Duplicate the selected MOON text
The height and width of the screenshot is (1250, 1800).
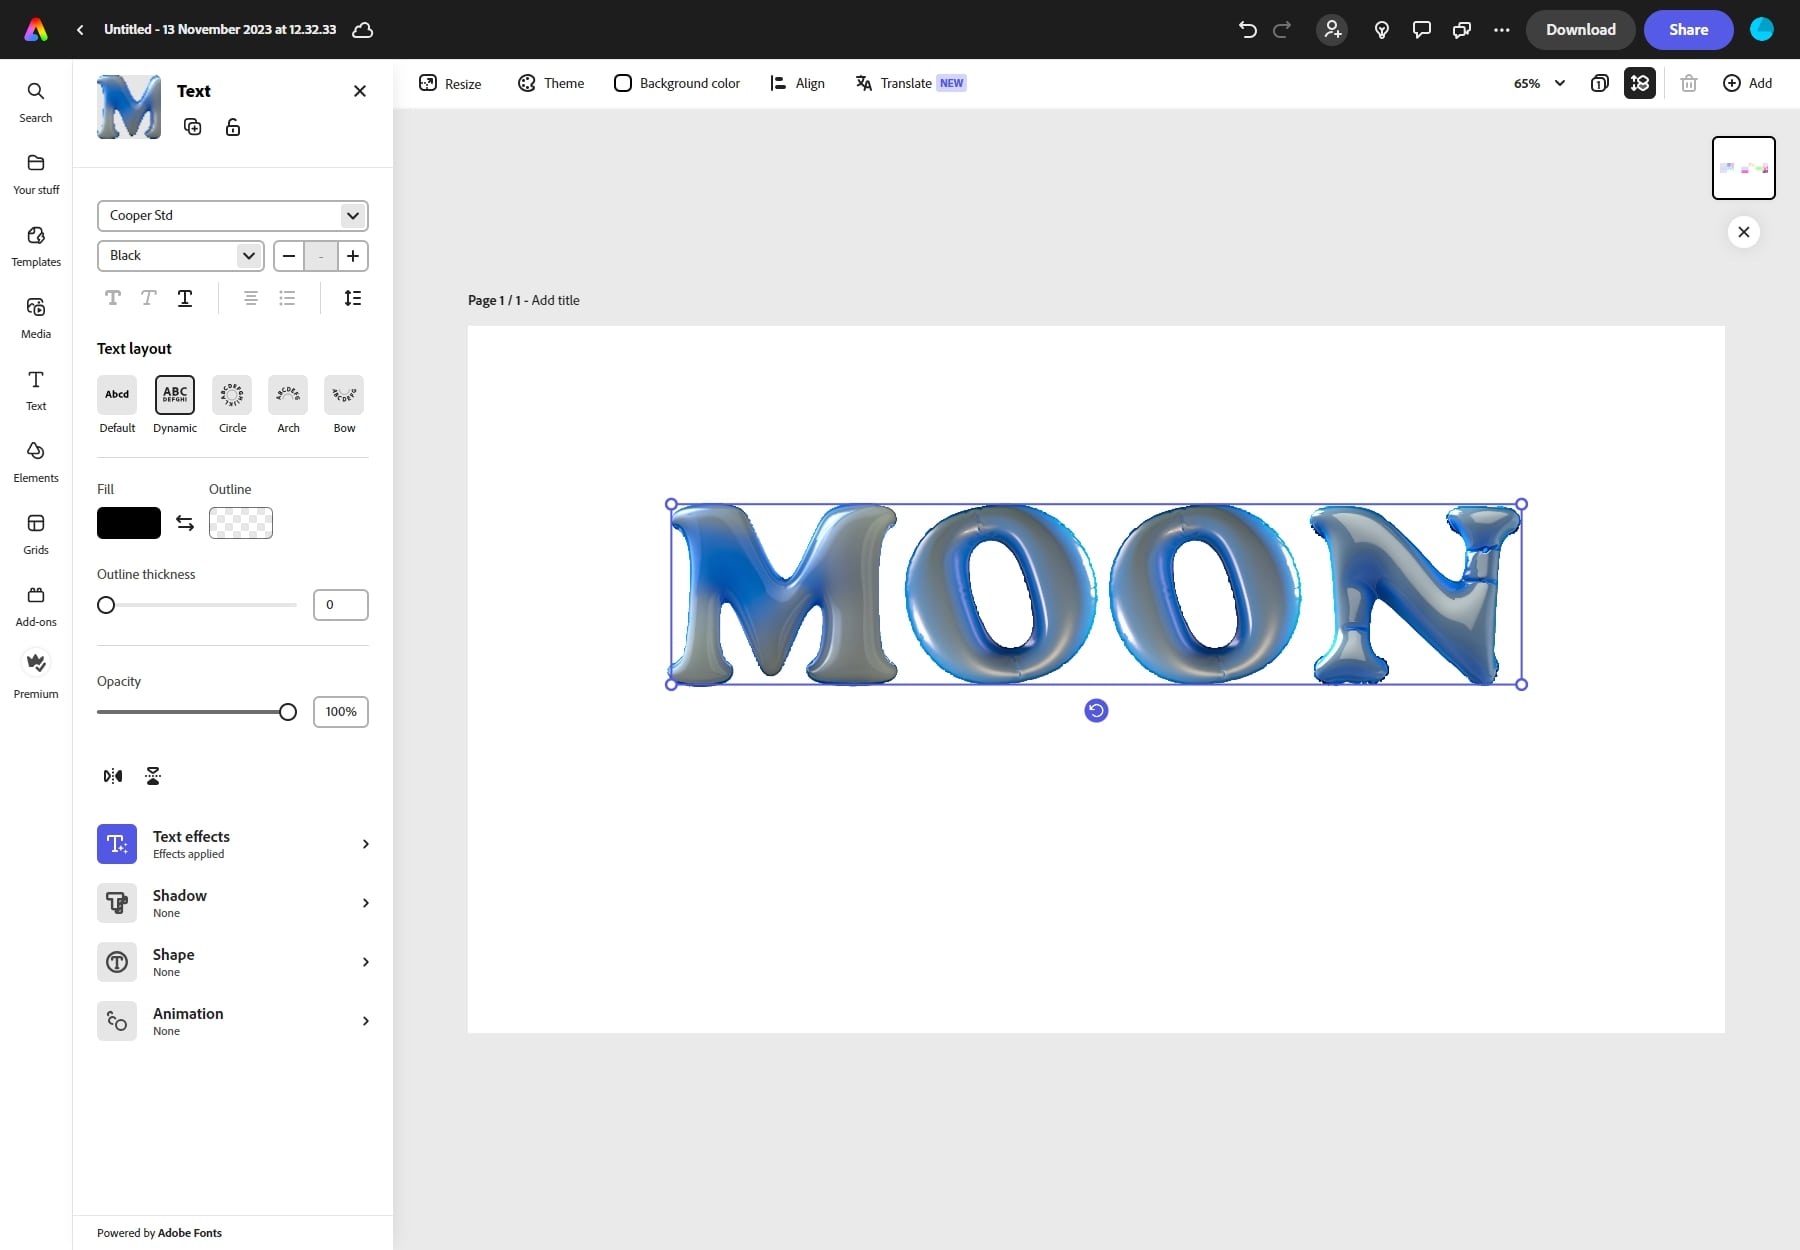(x=193, y=127)
